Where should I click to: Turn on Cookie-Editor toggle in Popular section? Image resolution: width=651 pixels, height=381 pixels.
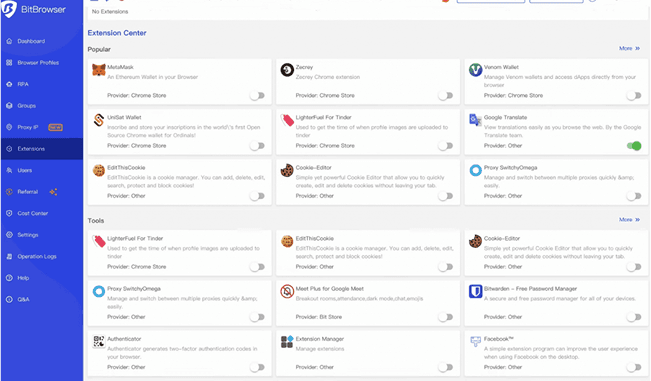pos(445,196)
